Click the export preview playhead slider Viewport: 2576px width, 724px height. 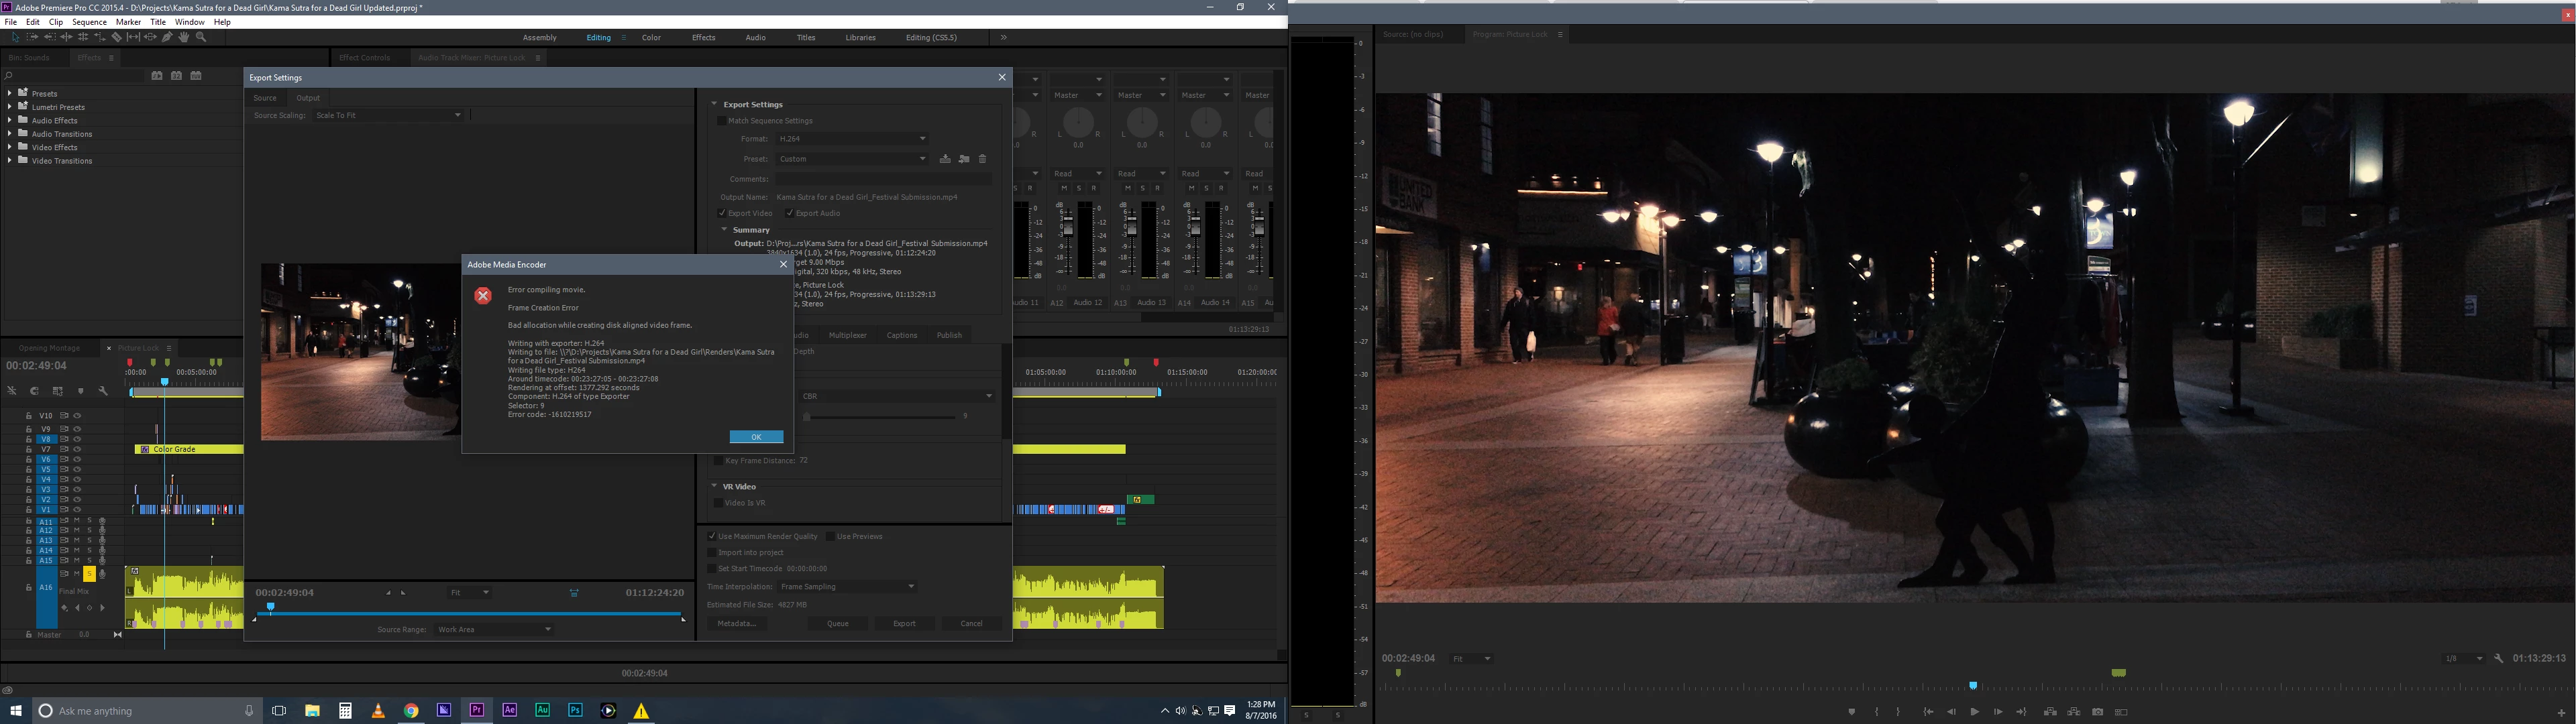270,607
